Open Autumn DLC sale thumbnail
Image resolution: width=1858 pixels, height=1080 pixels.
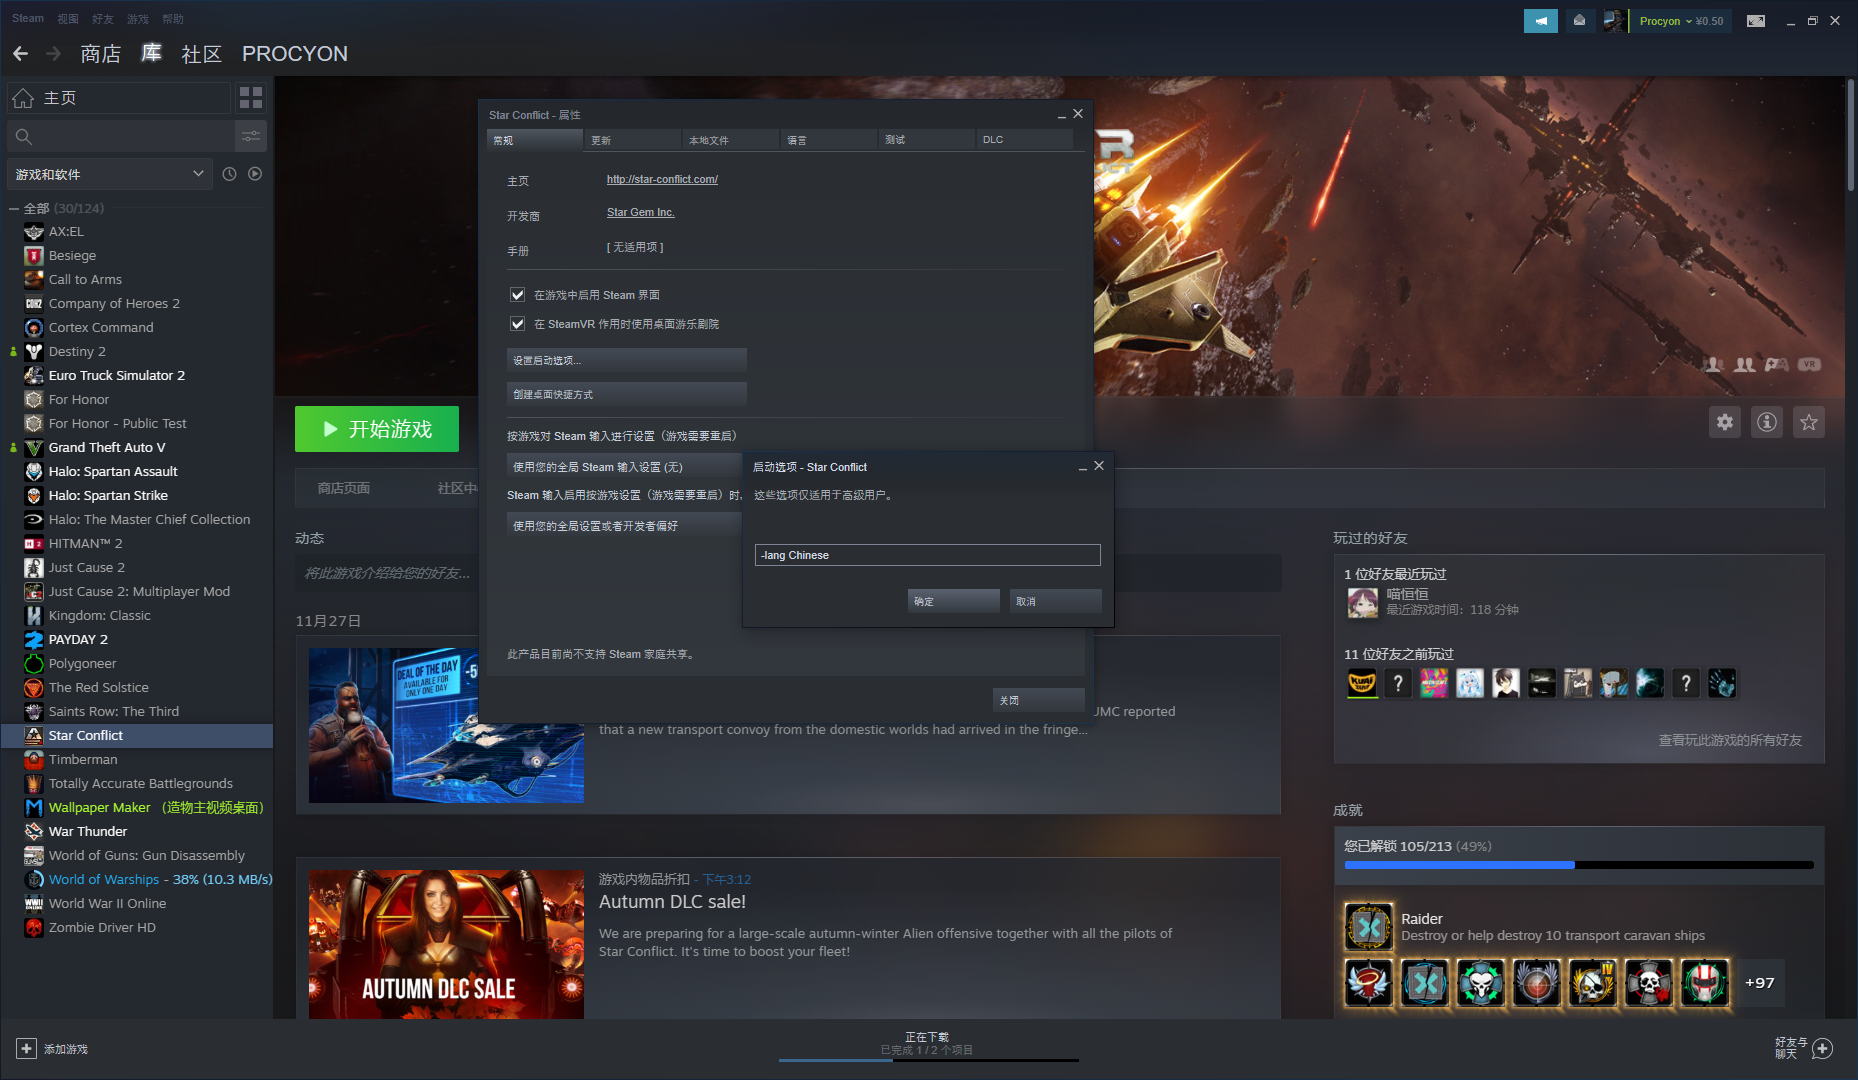(446, 944)
